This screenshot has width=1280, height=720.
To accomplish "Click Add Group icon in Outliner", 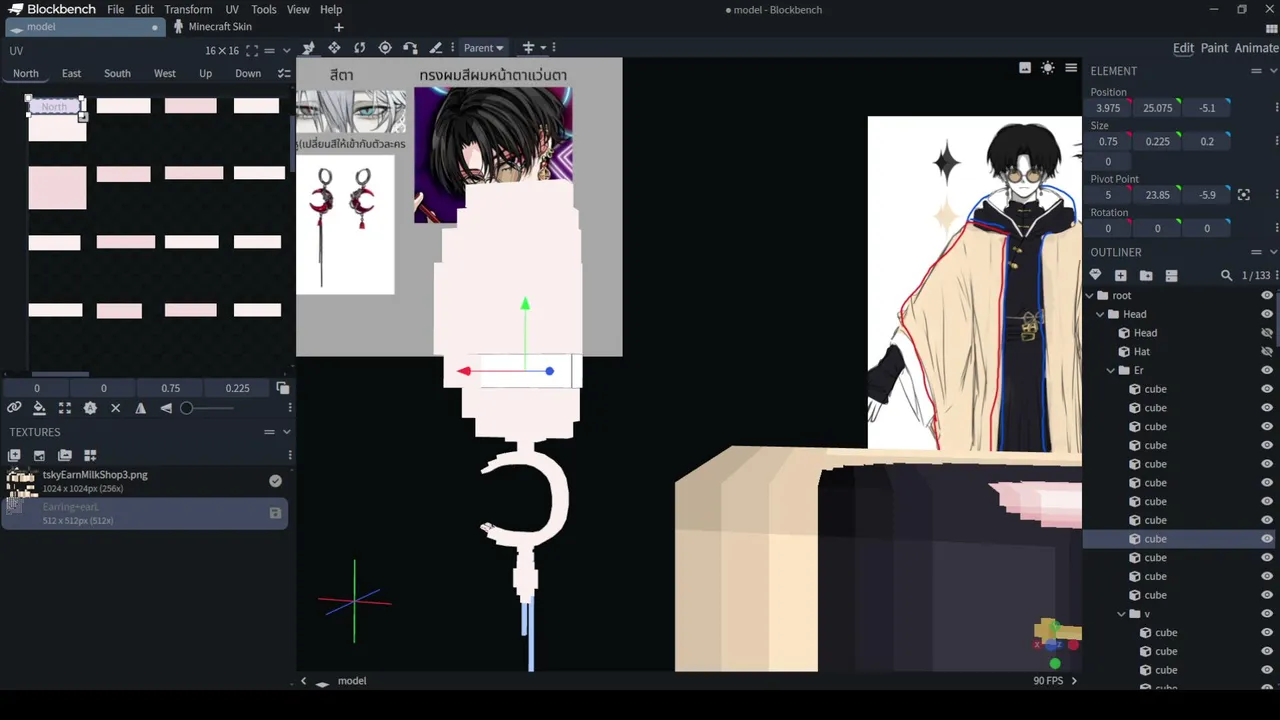I will [1146, 275].
